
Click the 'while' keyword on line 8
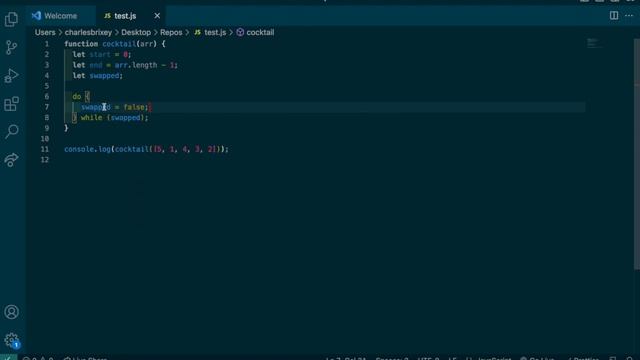[91, 118]
